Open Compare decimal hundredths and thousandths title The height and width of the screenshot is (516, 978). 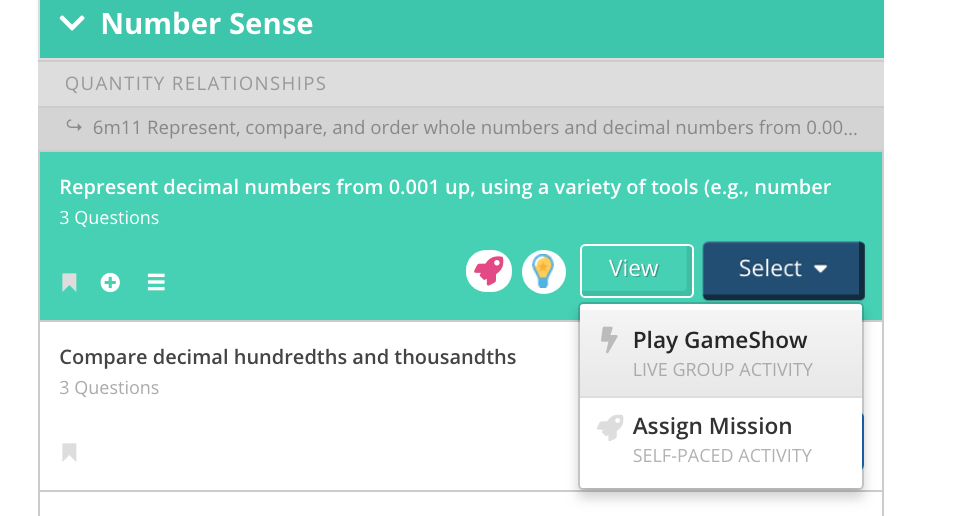point(288,357)
